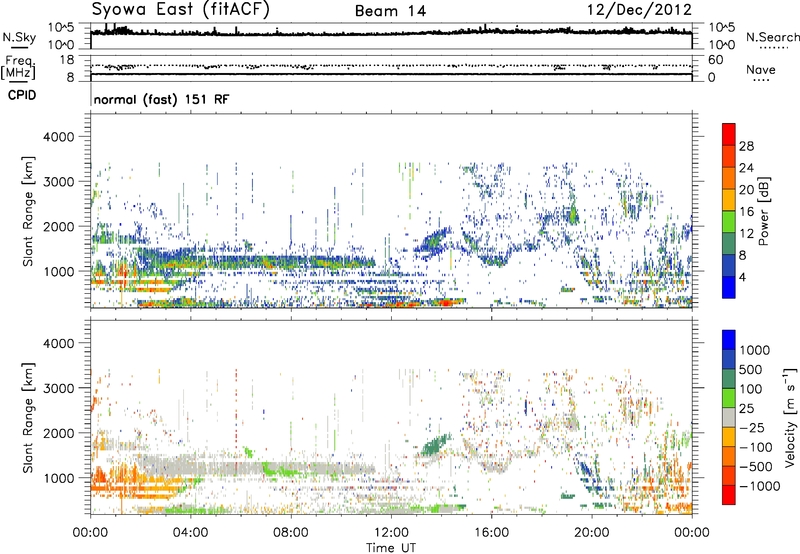Click the 'normal (fast) 151 RF' text
The width and height of the screenshot is (800, 554).
(x=161, y=99)
